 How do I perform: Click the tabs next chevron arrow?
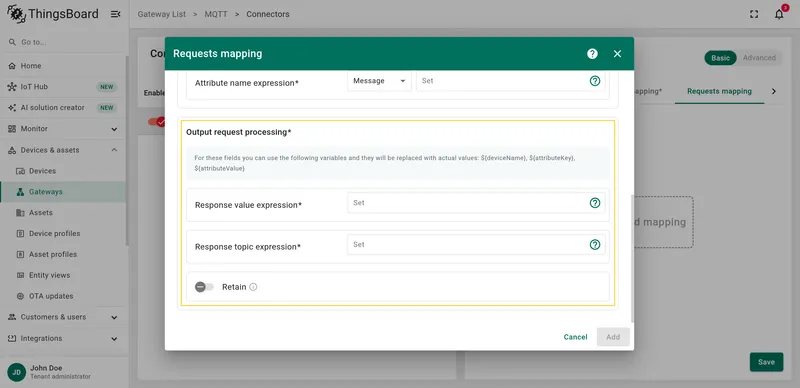pyautogui.click(x=773, y=91)
